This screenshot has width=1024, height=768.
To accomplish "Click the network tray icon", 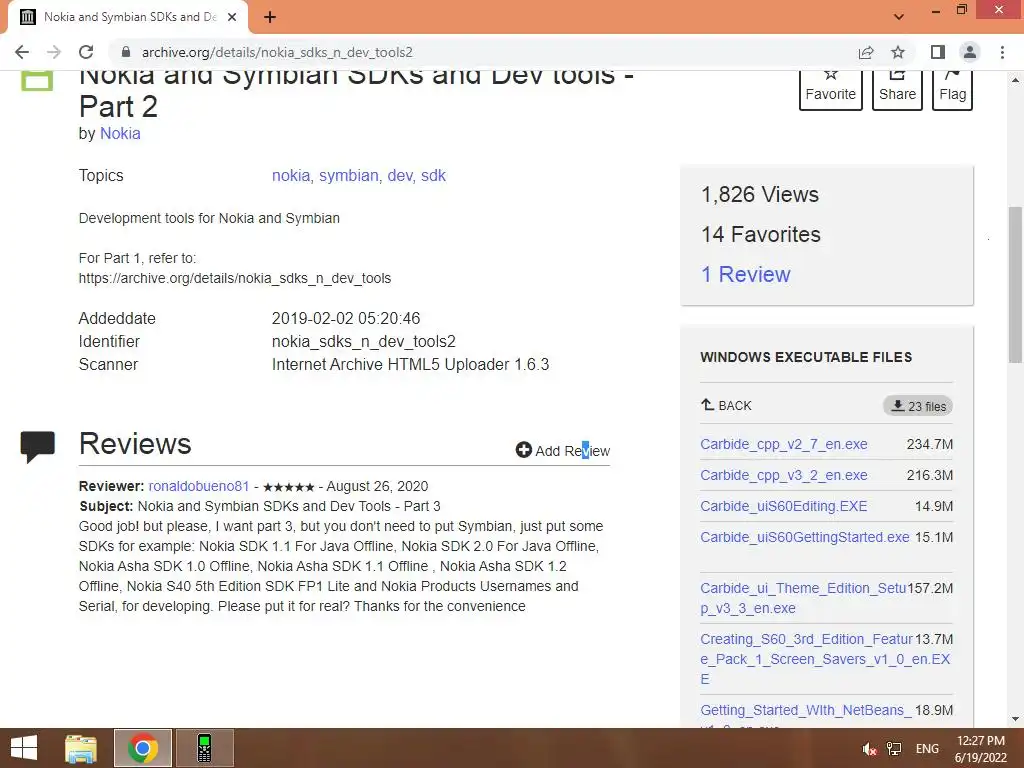I will tap(894, 749).
